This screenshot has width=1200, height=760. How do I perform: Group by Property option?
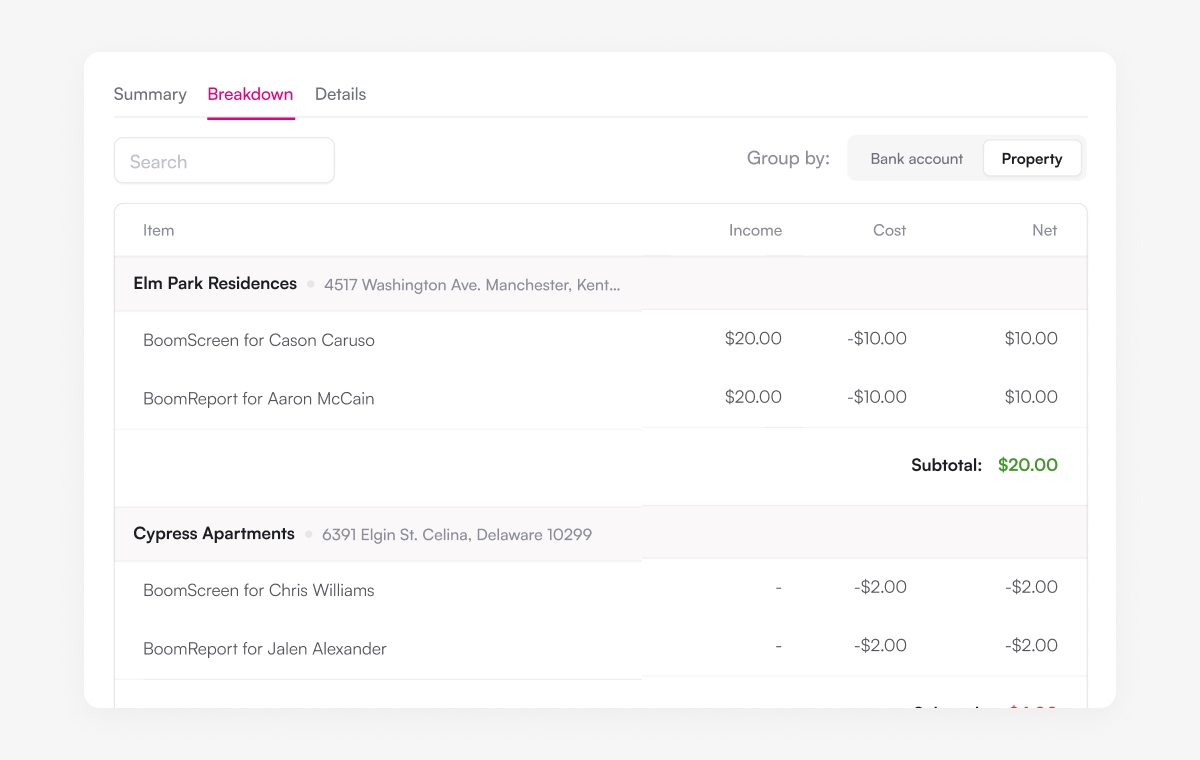tap(1032, 159)
